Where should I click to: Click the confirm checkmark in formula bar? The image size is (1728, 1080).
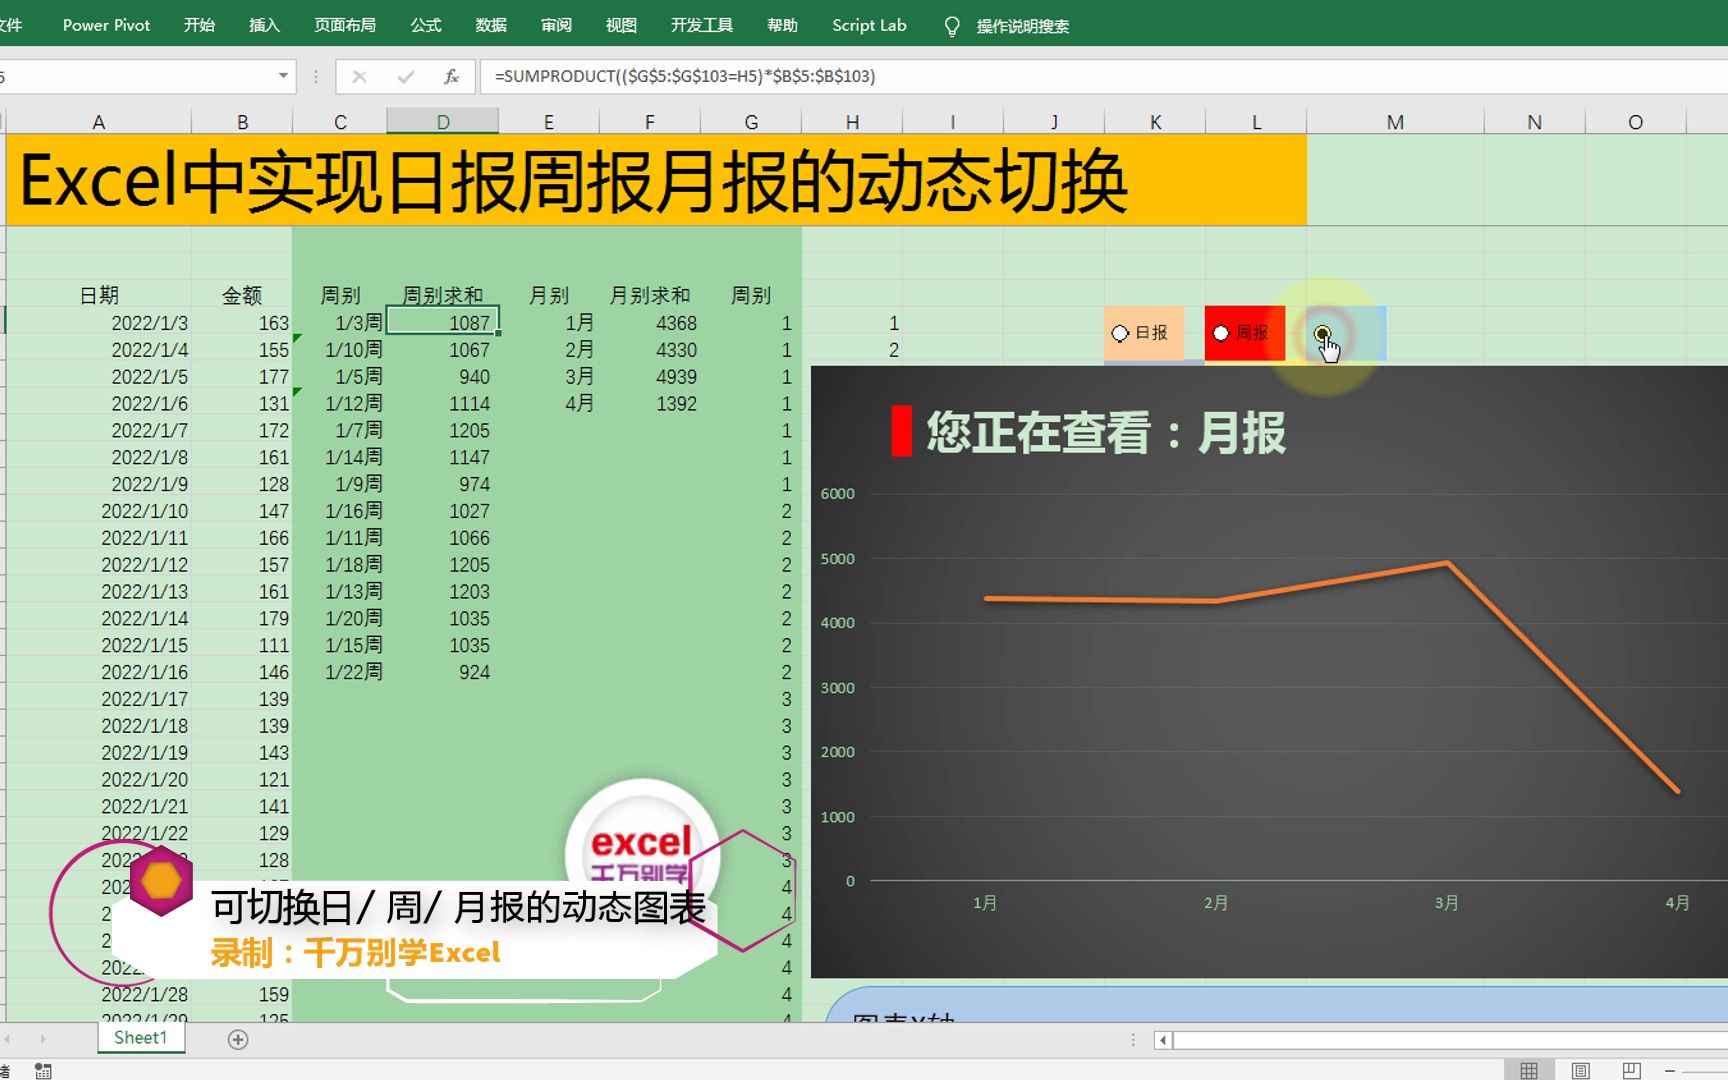pyautogui.click(x=405, y=76)
